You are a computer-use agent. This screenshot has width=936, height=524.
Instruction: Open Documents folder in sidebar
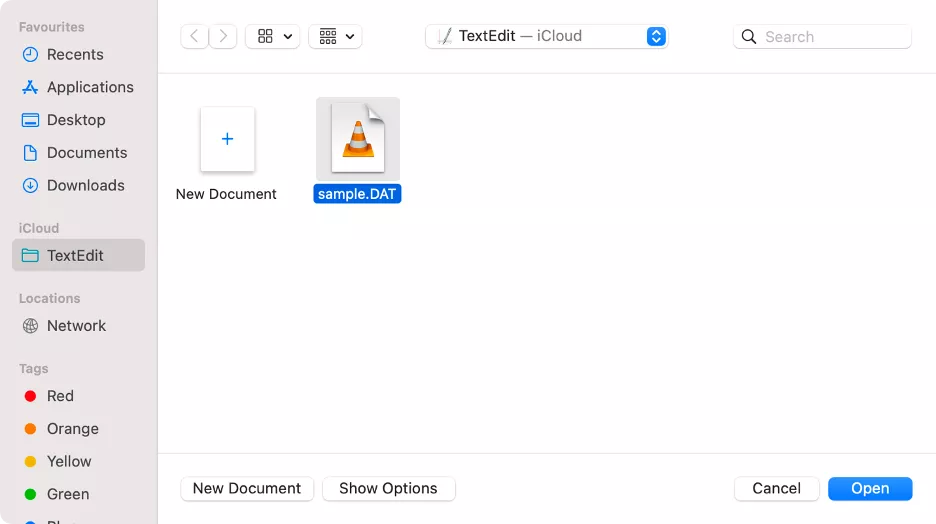coord(86,153)
